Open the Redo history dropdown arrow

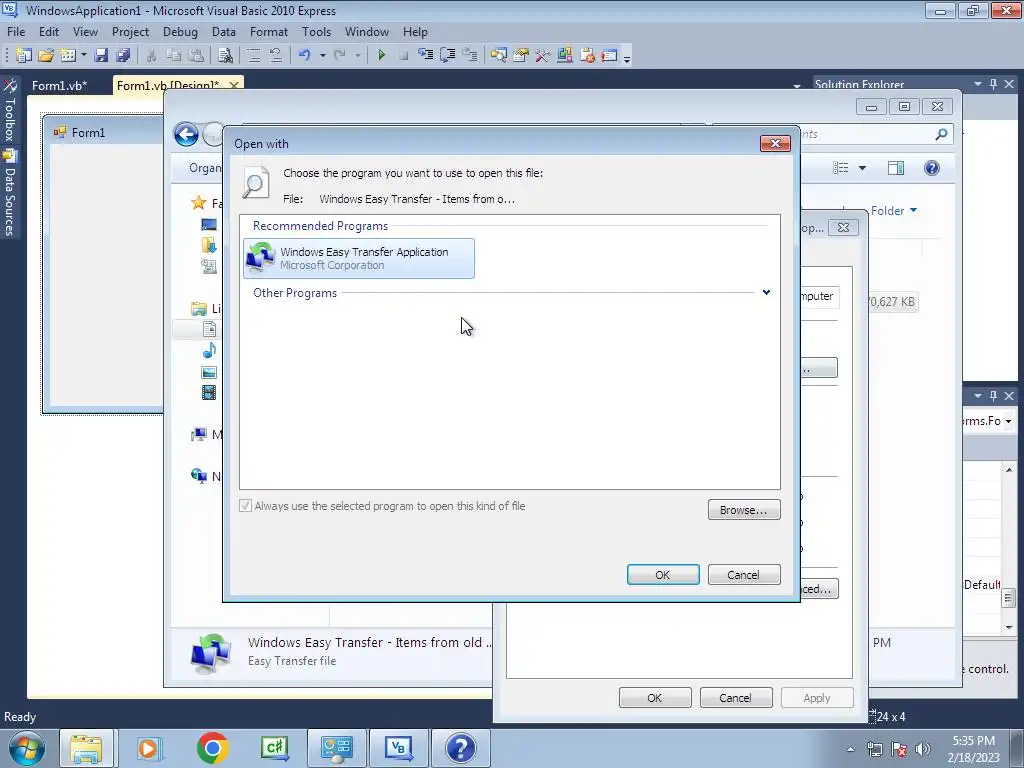pos(358,56)
